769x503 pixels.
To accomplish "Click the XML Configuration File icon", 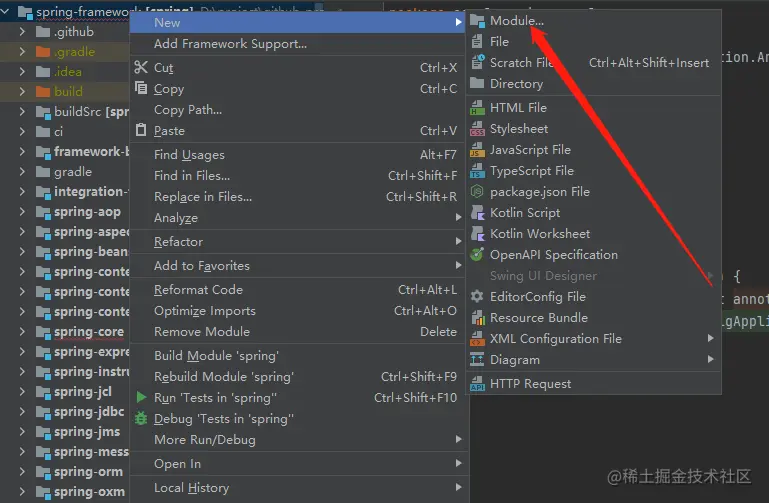I will (x=477, y=338).
